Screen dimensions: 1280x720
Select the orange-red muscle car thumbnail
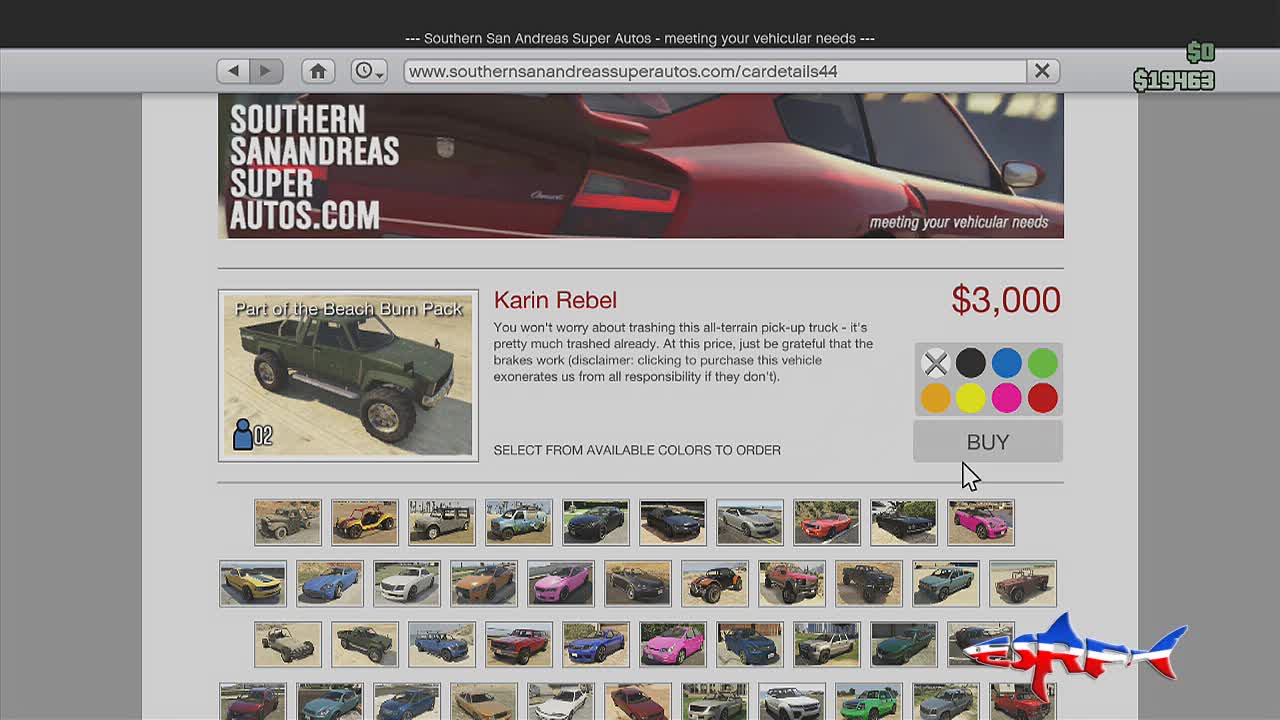click(827, 522)
